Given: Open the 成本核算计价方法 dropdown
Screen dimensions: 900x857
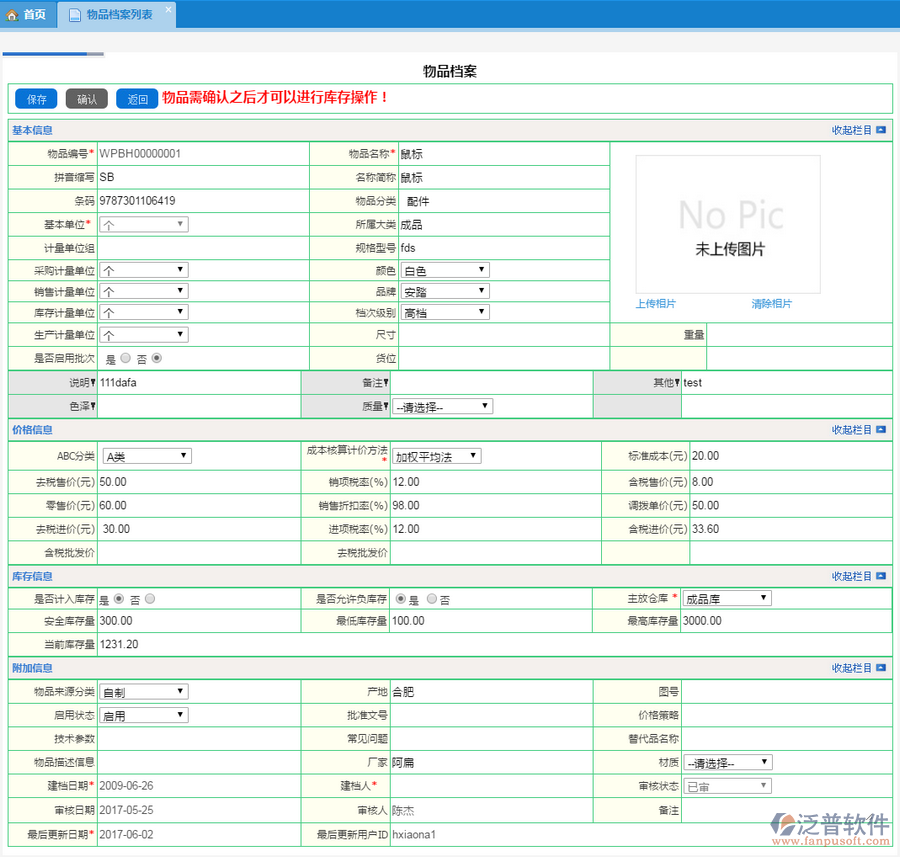Looking at the screenshot, I should click(x=436, y=456).
